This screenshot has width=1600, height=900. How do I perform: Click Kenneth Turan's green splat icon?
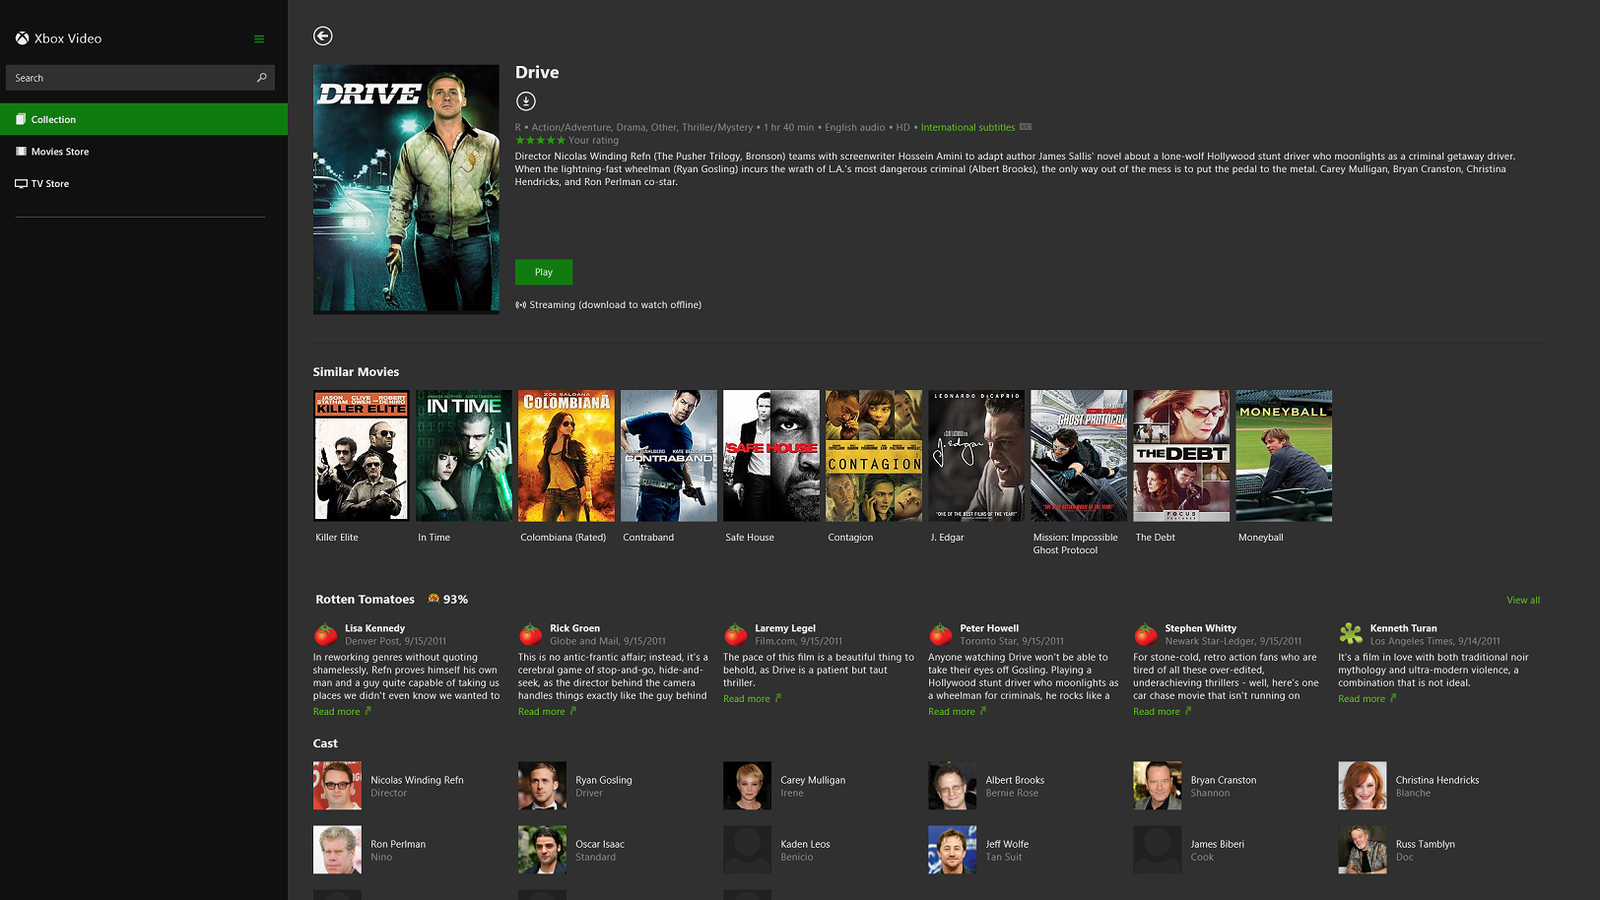click(x=1351, y=634)
